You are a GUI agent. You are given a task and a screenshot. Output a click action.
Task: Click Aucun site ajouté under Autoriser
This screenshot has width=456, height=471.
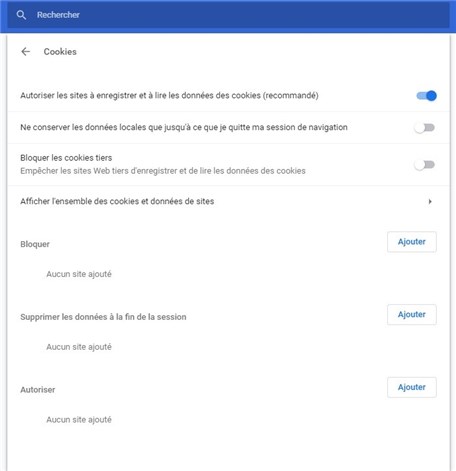[x=79, y=419]
